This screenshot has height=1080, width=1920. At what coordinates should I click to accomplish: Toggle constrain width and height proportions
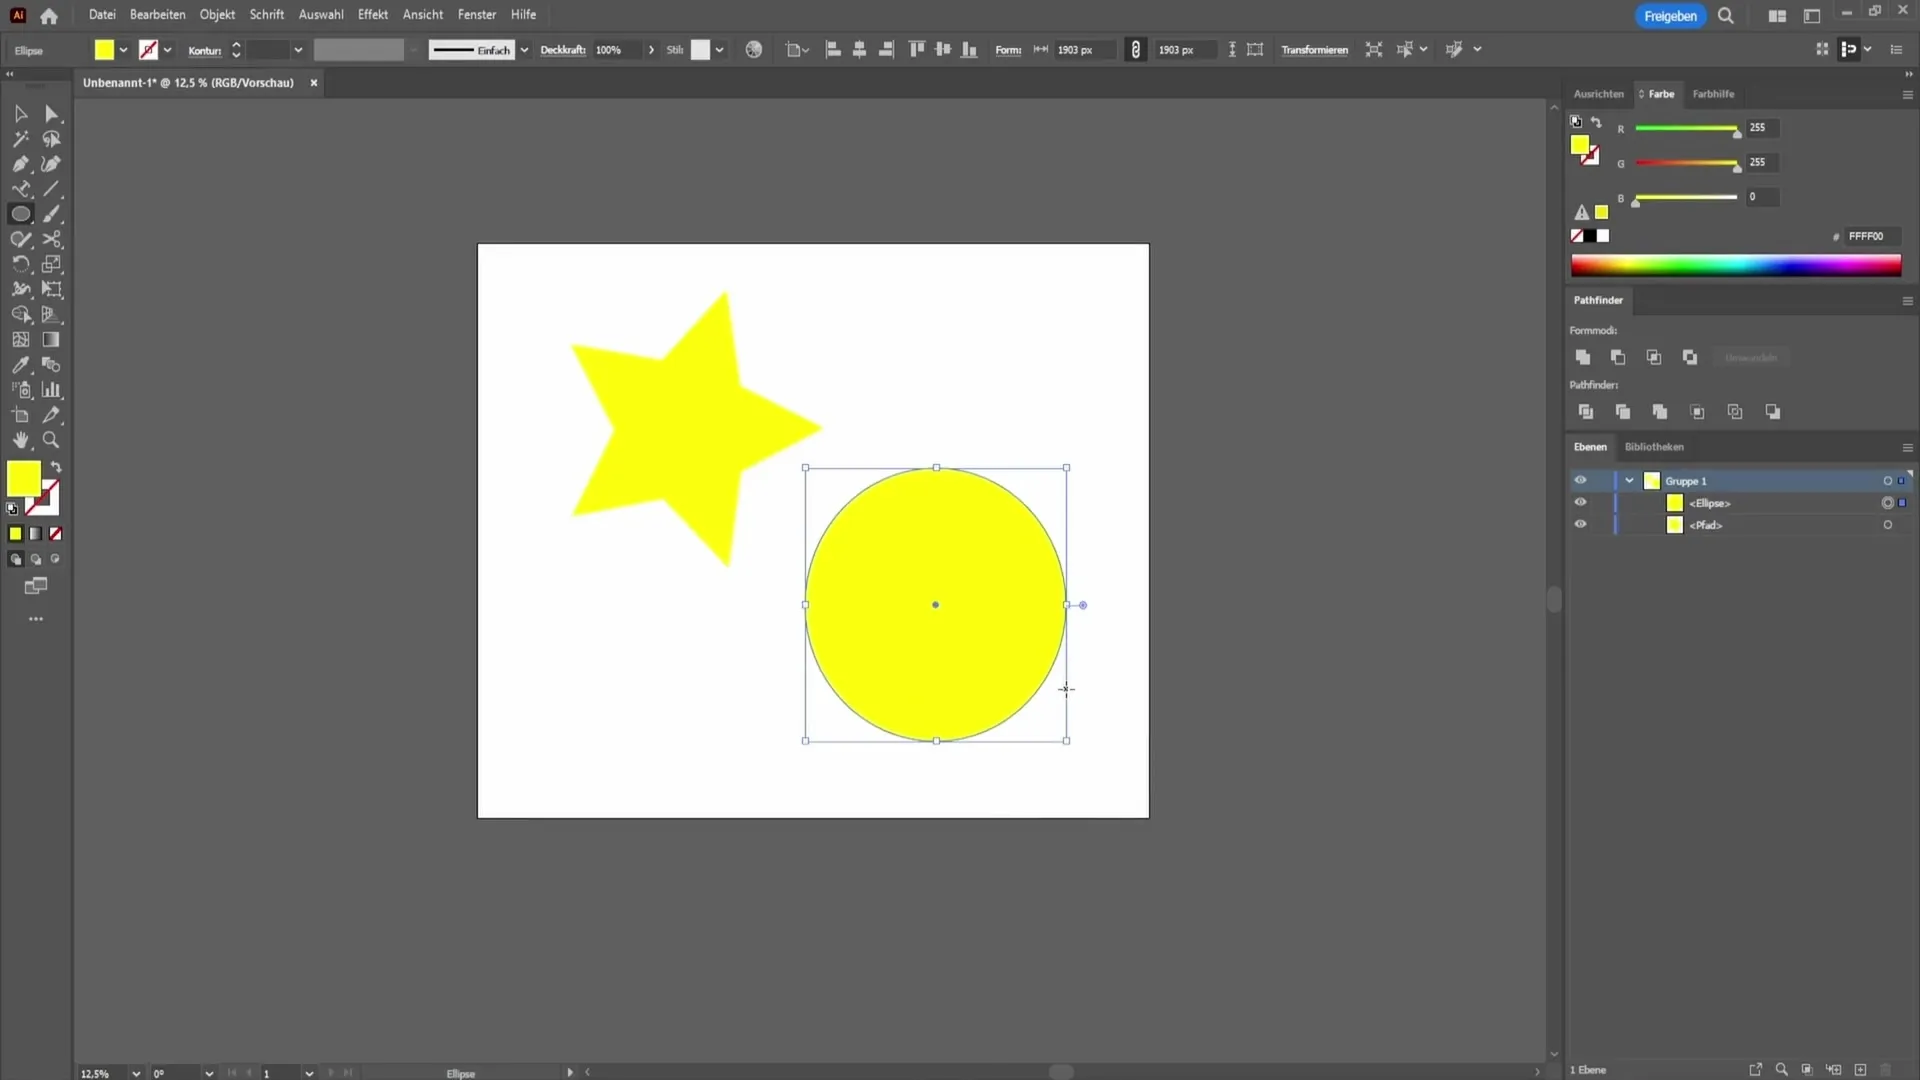[x=1135, y=50]
